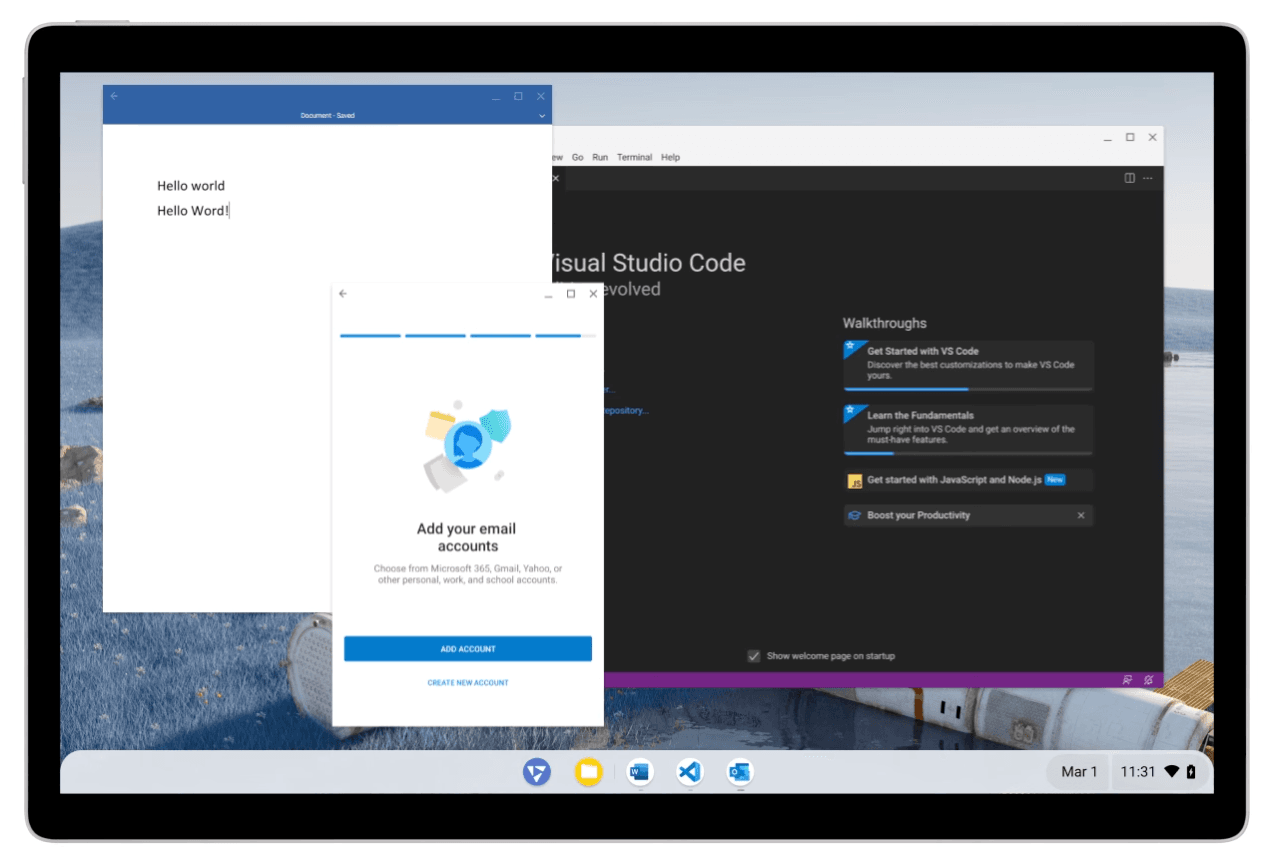
Task: Go back in Outlook setup window
Action: click(x=343, y=294)
